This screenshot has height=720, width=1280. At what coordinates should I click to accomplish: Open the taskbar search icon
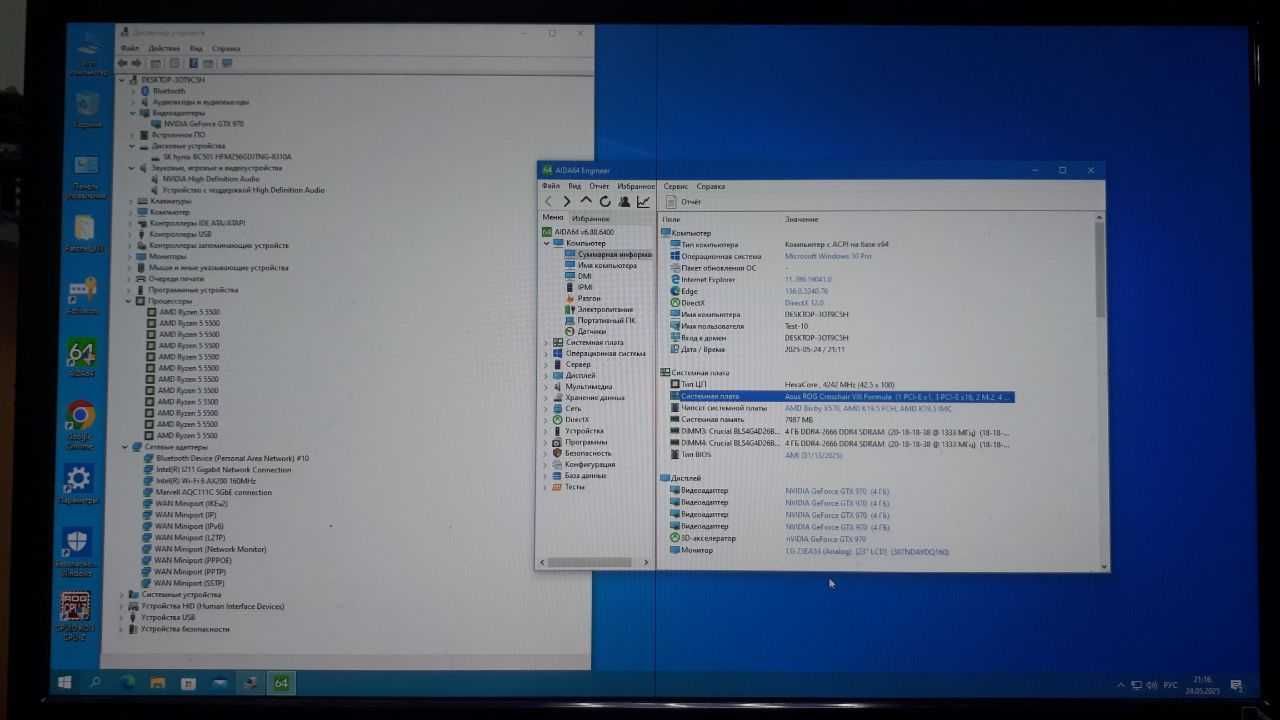pos(95,682)
